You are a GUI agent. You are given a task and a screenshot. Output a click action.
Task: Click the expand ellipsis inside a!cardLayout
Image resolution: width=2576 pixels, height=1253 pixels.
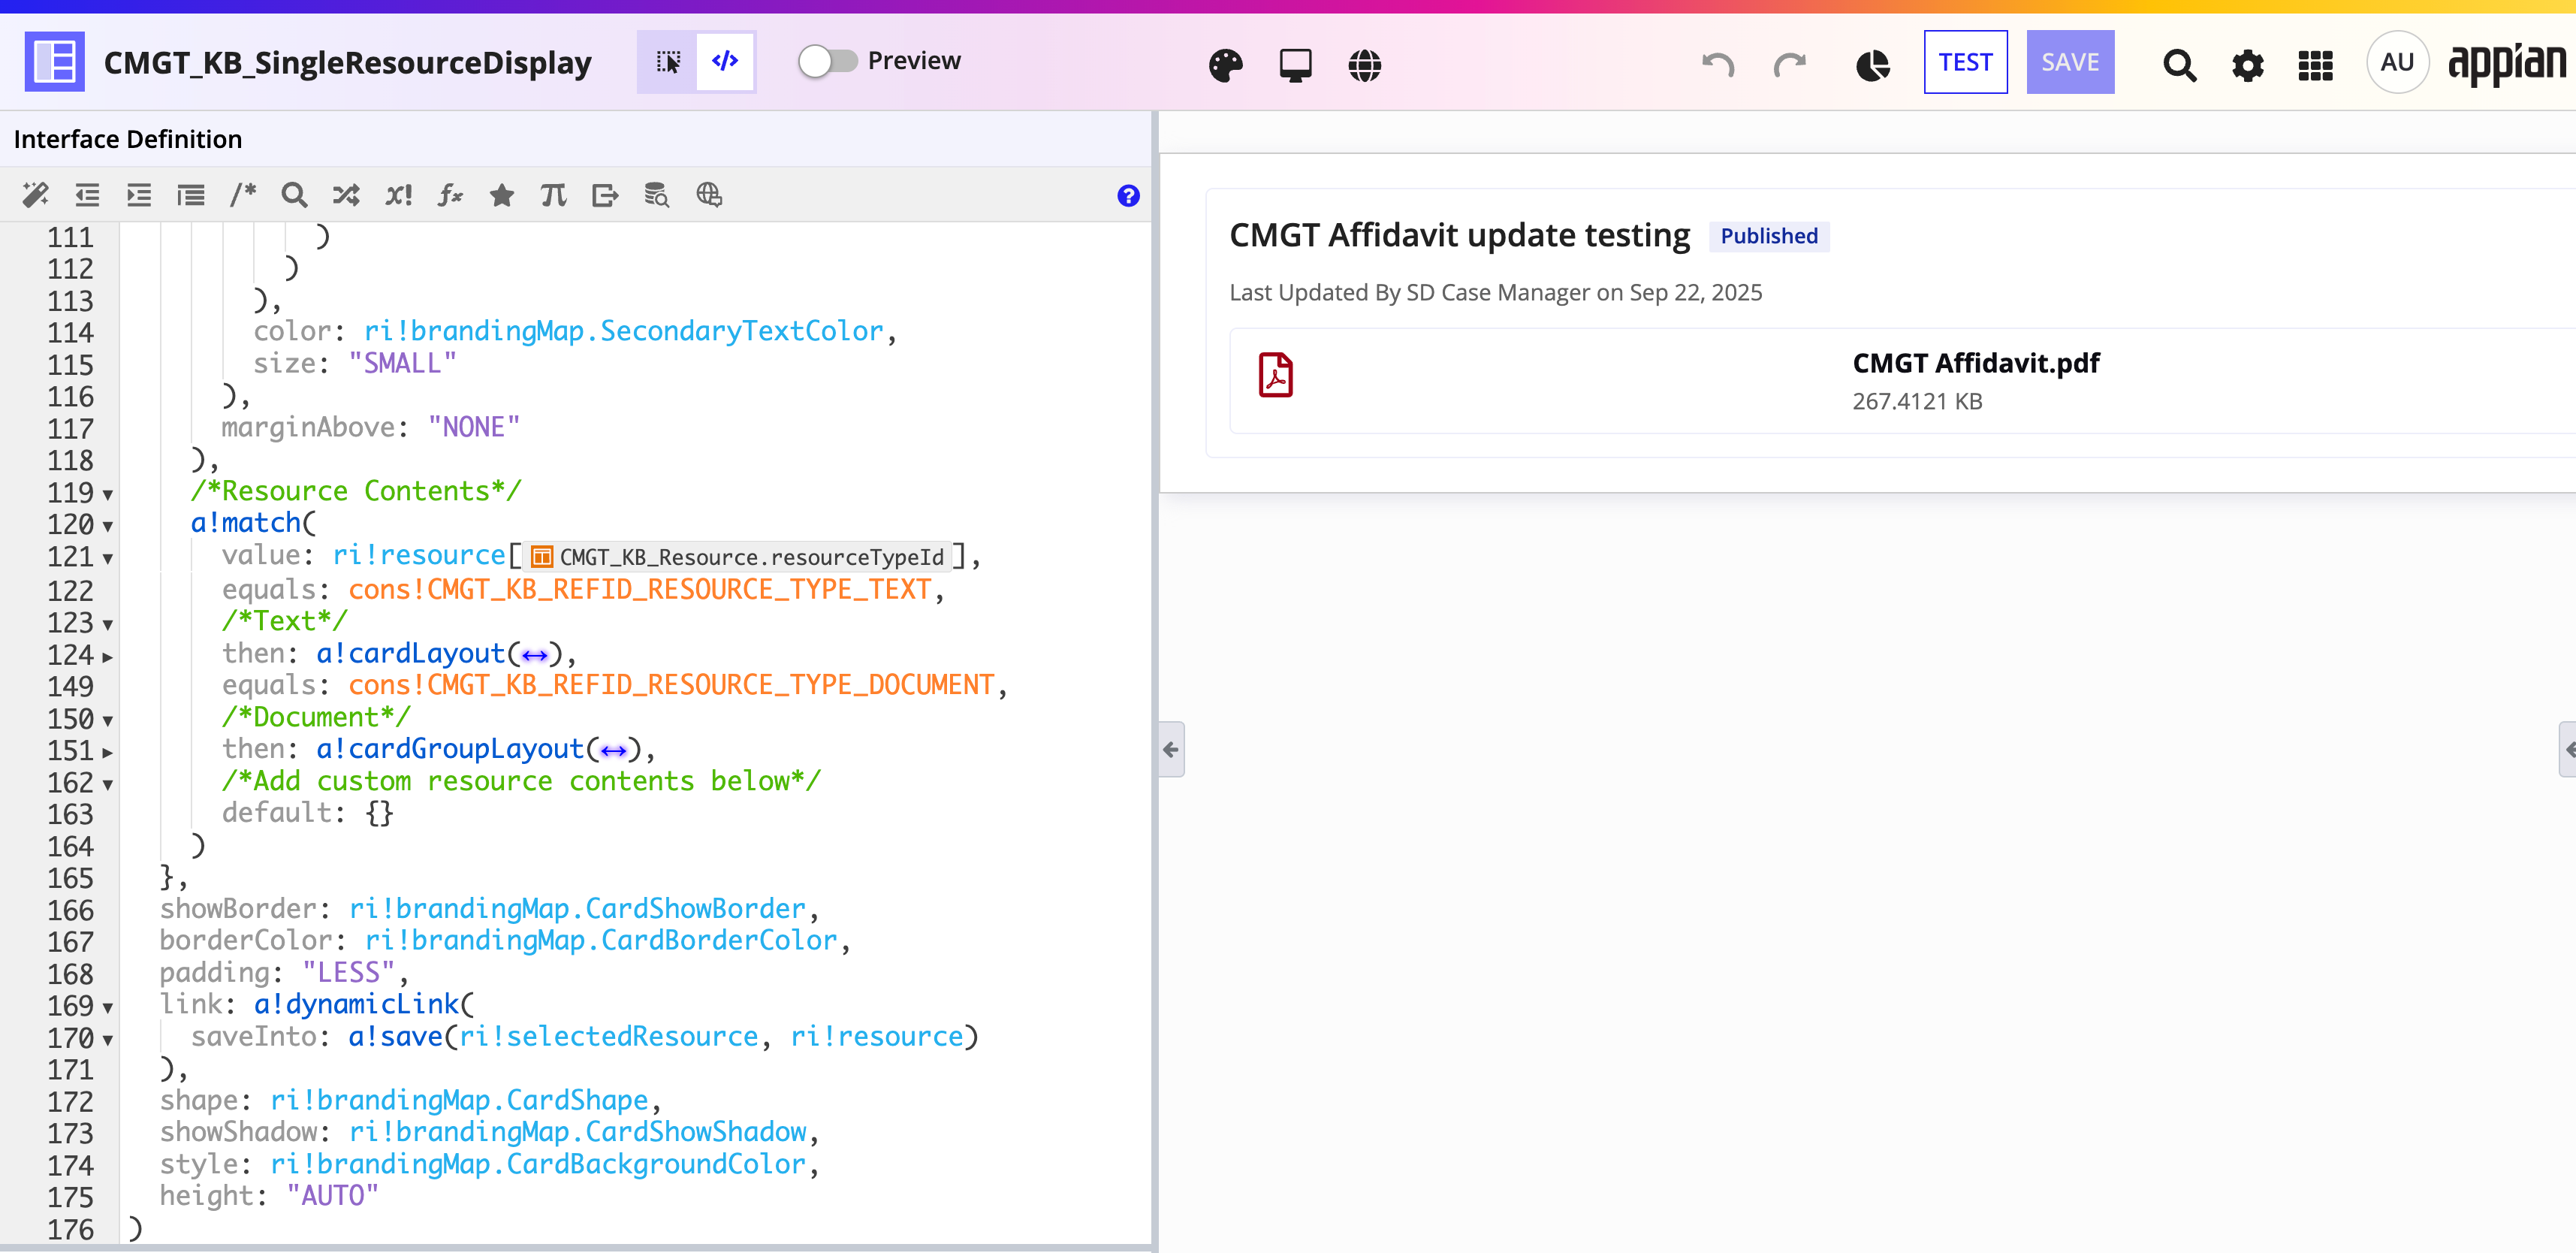coord(535,656)
